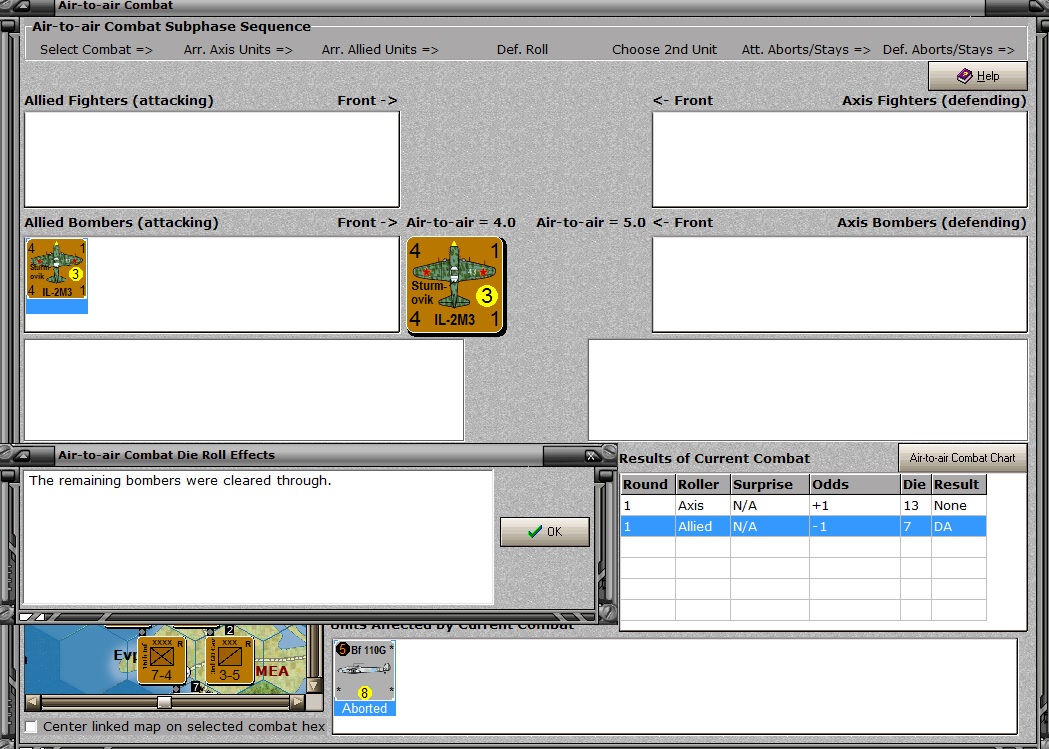Click the Allied Fighters attacking box
Viewport: 1049px width, 749px height.
tap(212, 159)
